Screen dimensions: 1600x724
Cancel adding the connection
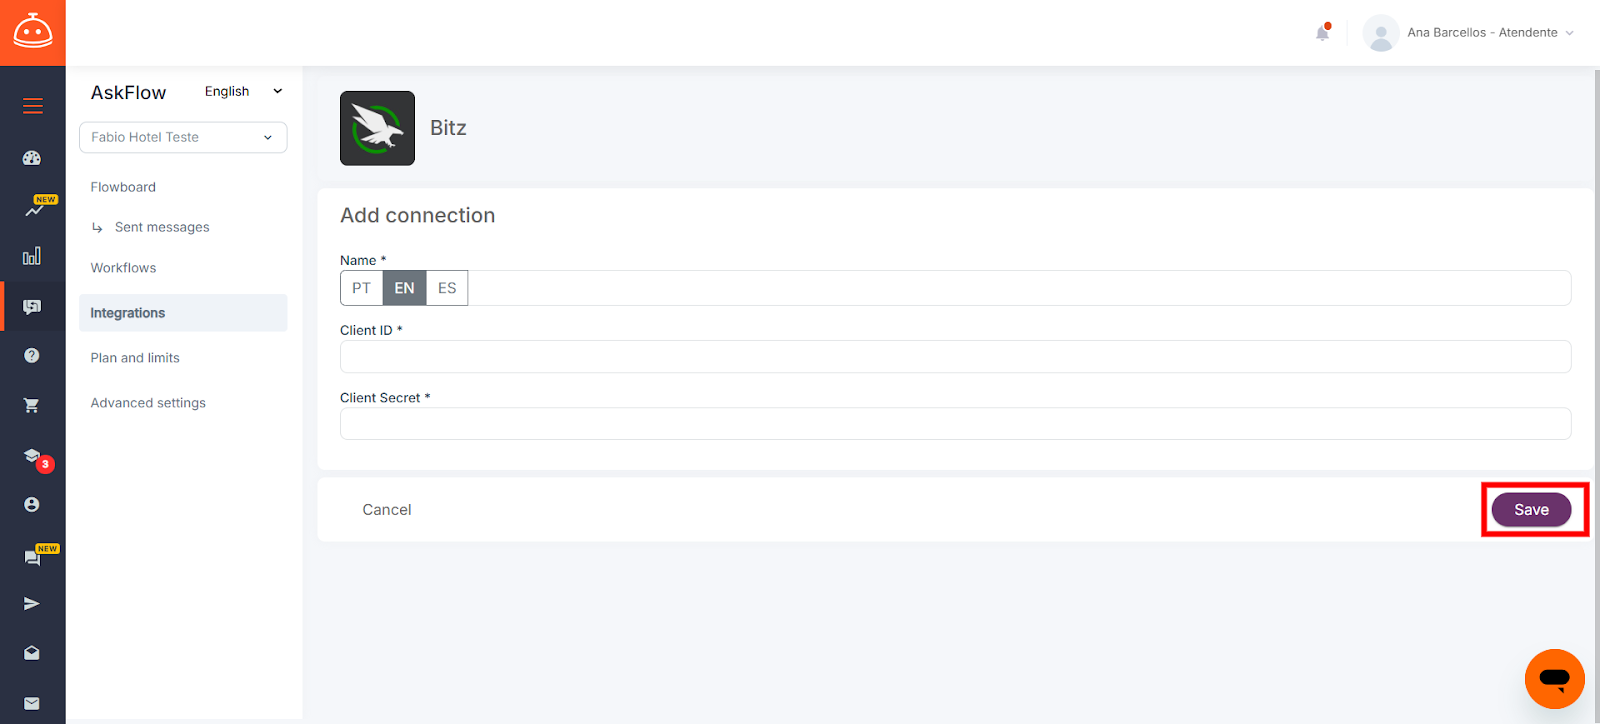[x=387, y=510]
